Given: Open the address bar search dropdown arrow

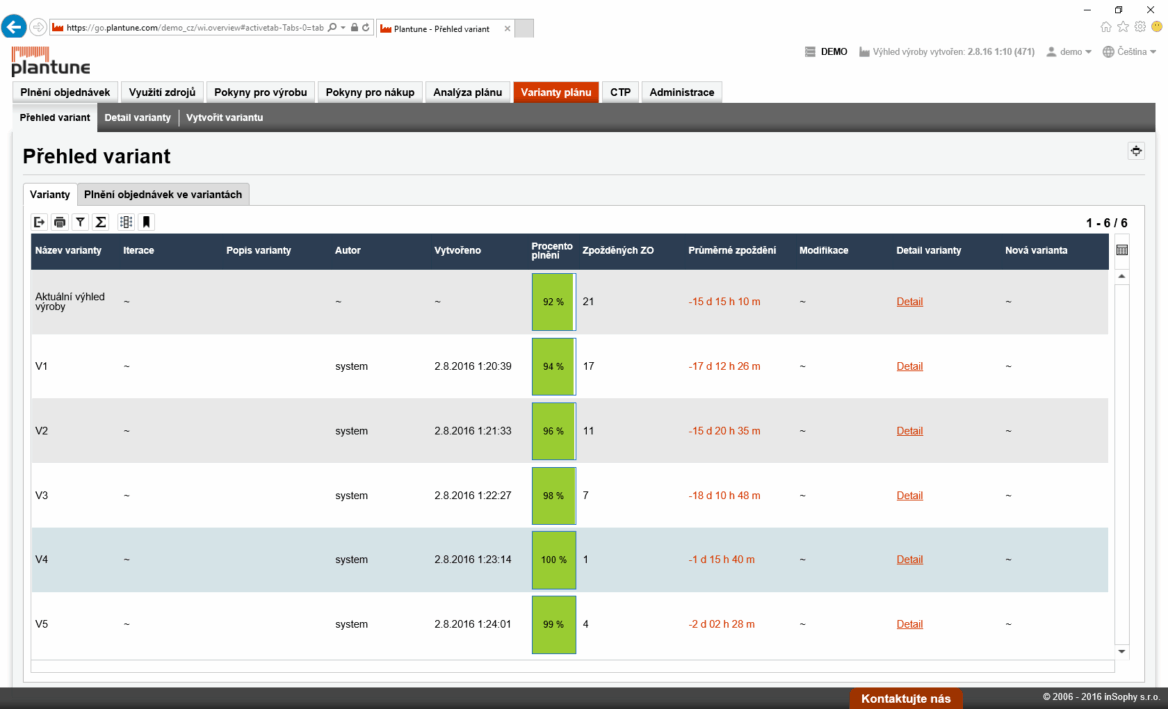Looking at the screenshot, I should point(344,28).
